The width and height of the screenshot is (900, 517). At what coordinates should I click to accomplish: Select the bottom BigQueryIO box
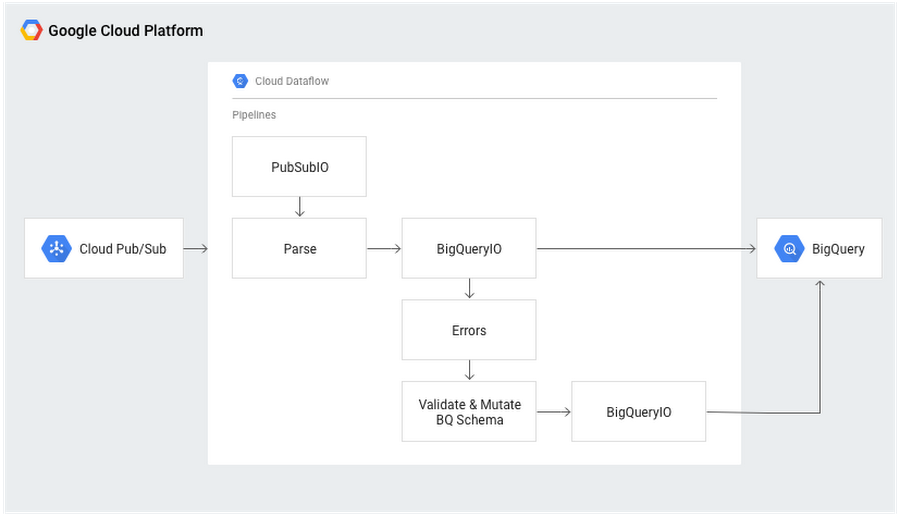click(x=638, y=411)
